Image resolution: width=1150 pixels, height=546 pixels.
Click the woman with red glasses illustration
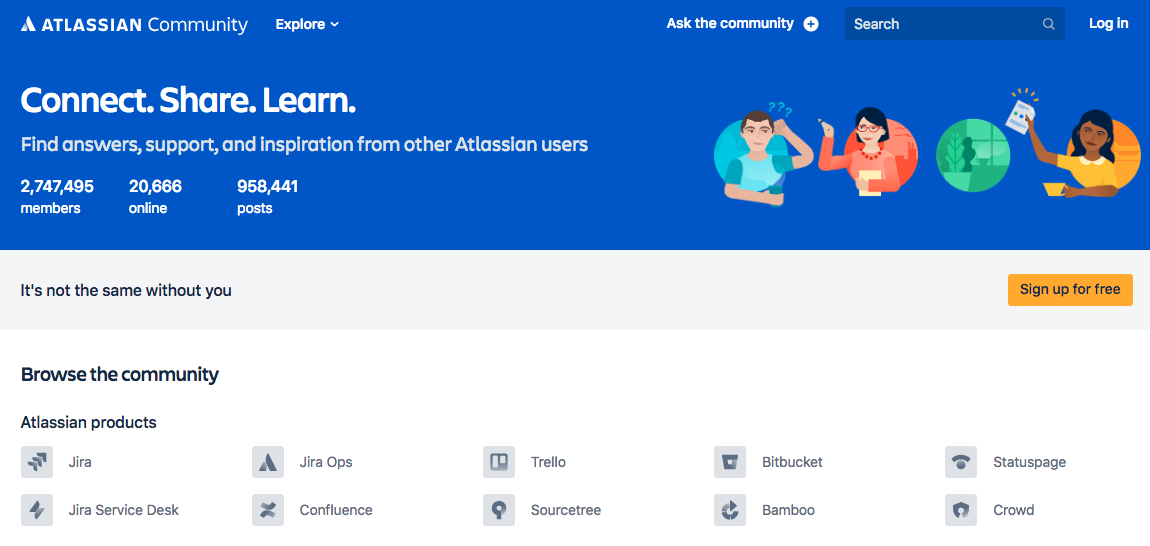click(869, 153)
